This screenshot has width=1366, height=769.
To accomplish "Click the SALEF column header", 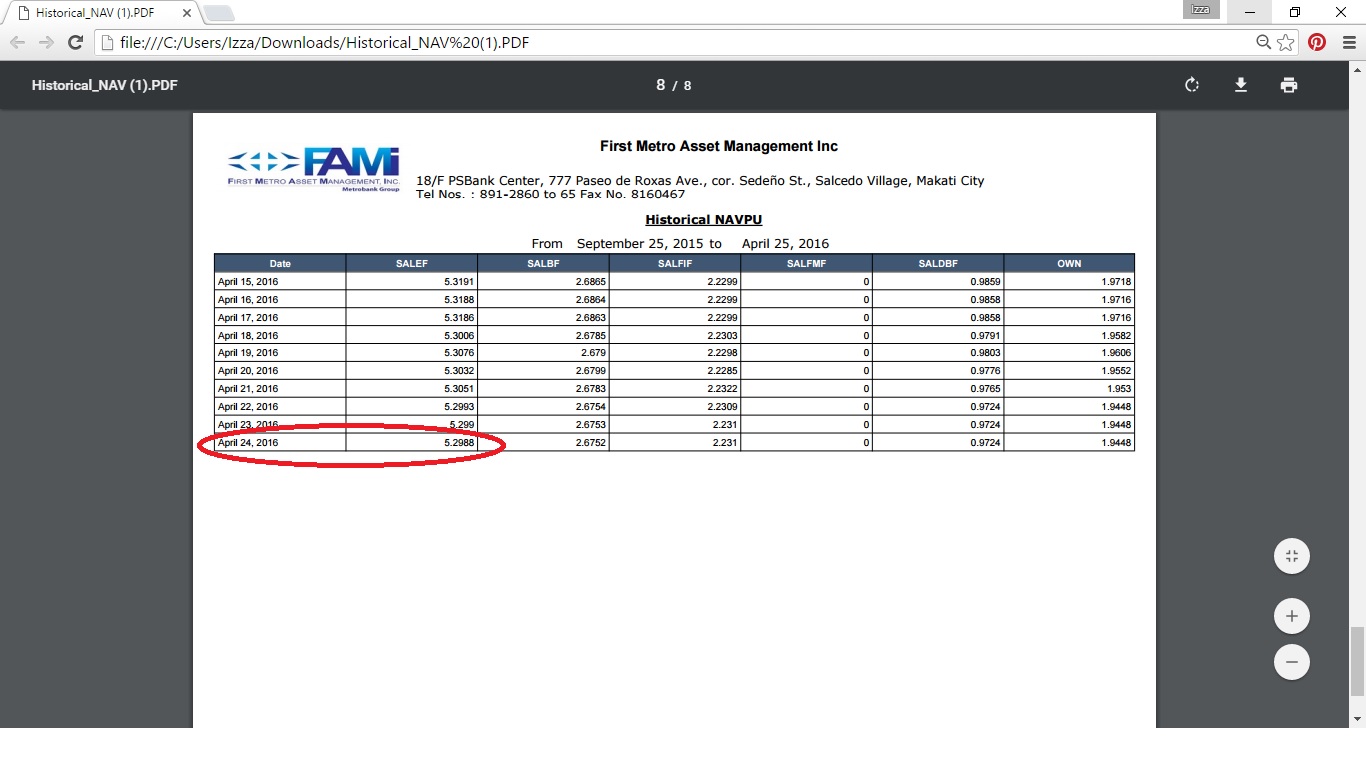I will [x=411, y=264].
